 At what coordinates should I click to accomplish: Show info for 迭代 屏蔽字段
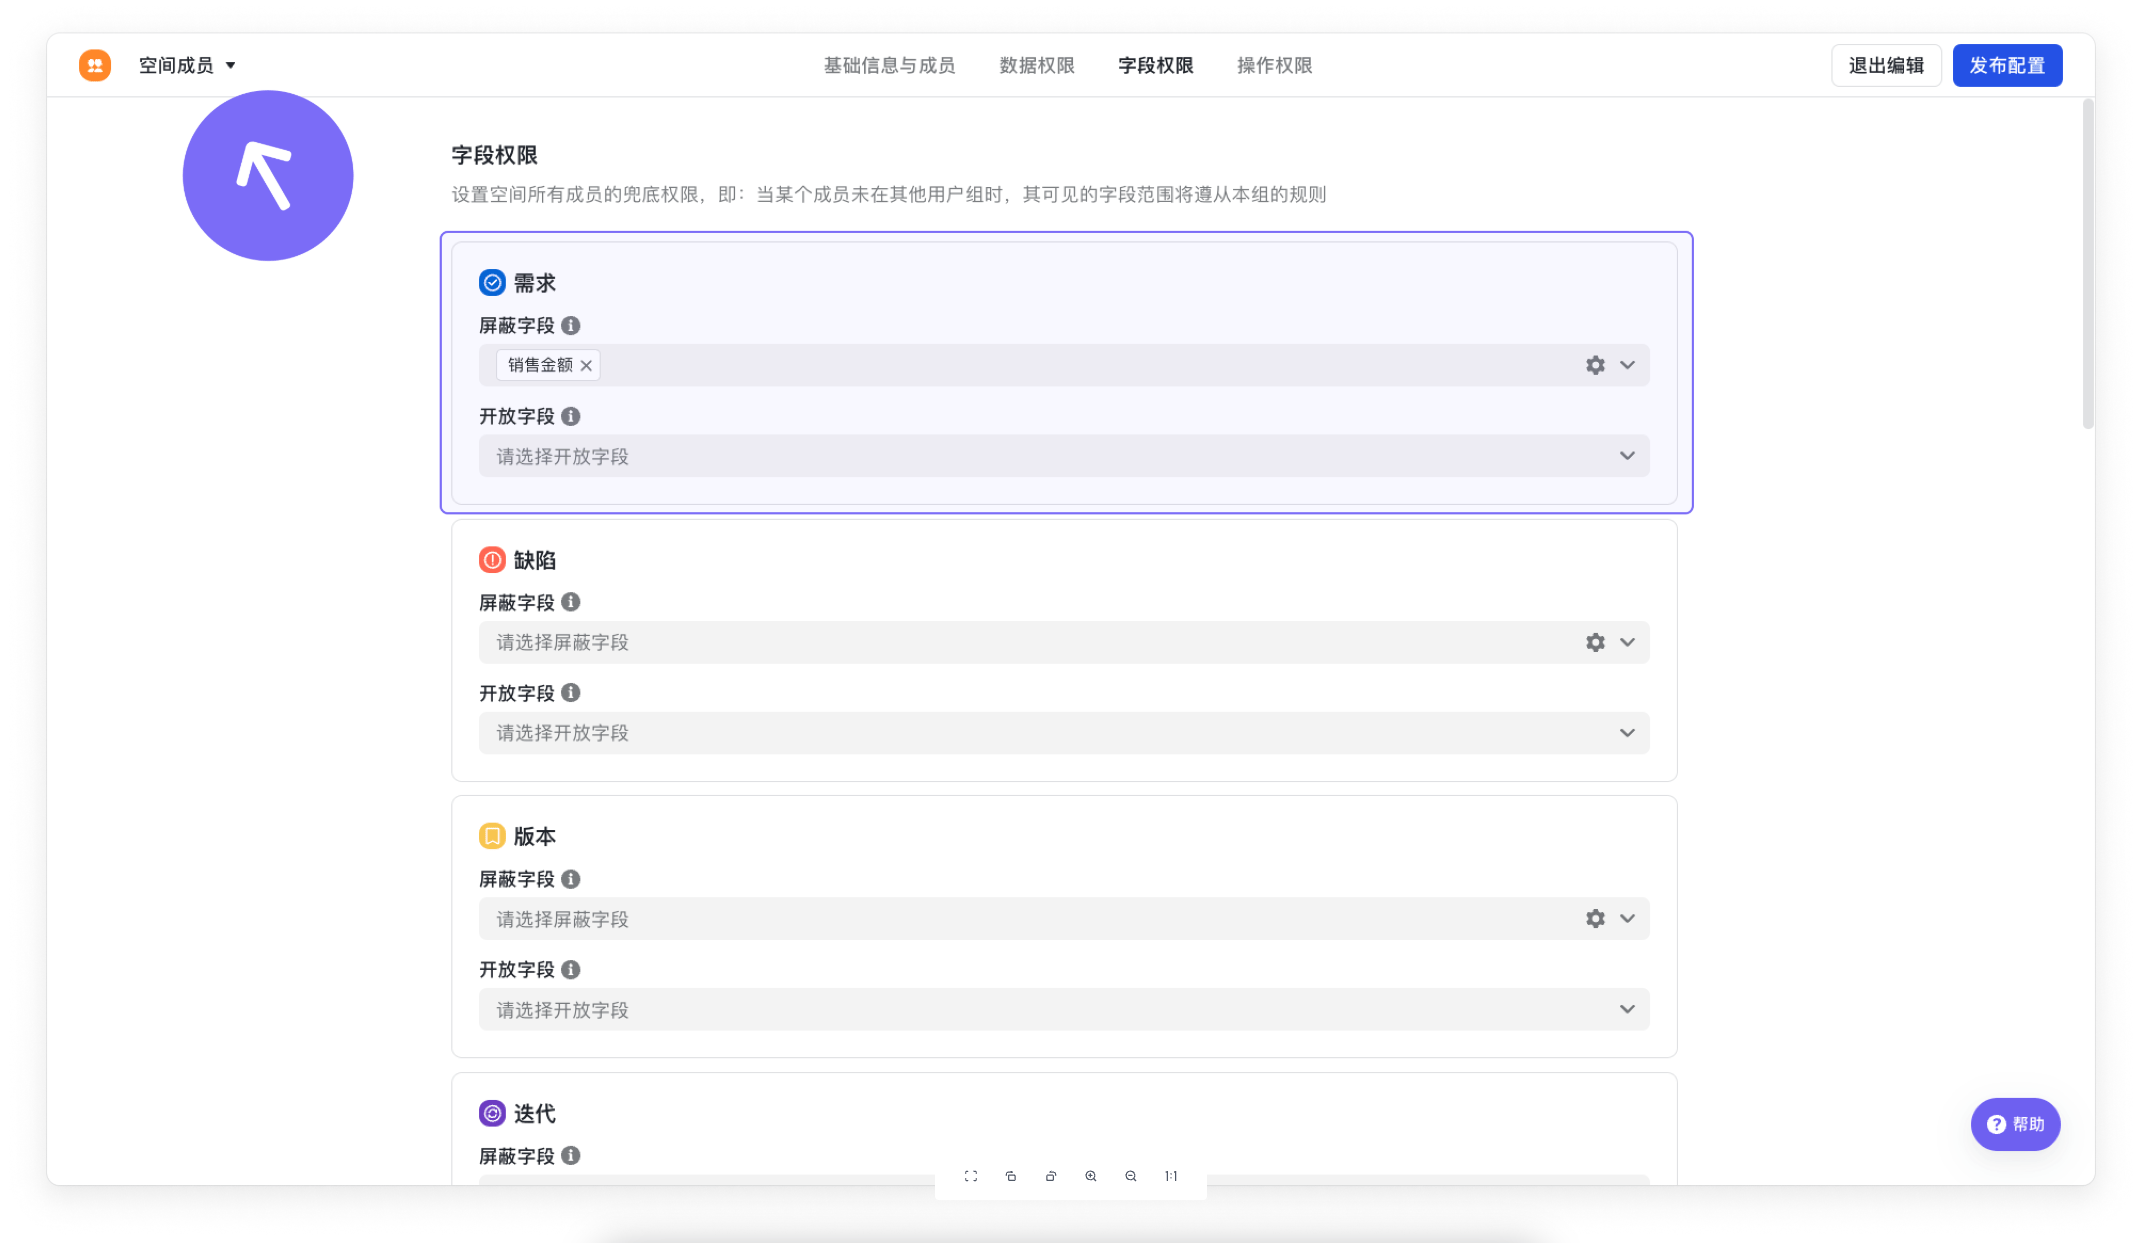(571, 1156)
